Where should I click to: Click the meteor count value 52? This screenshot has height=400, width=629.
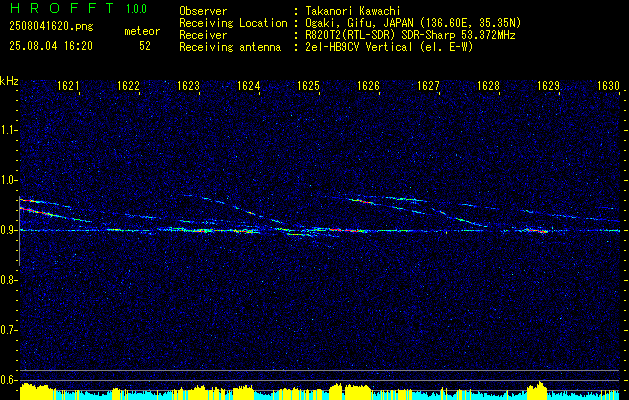[x=145, y=46]
